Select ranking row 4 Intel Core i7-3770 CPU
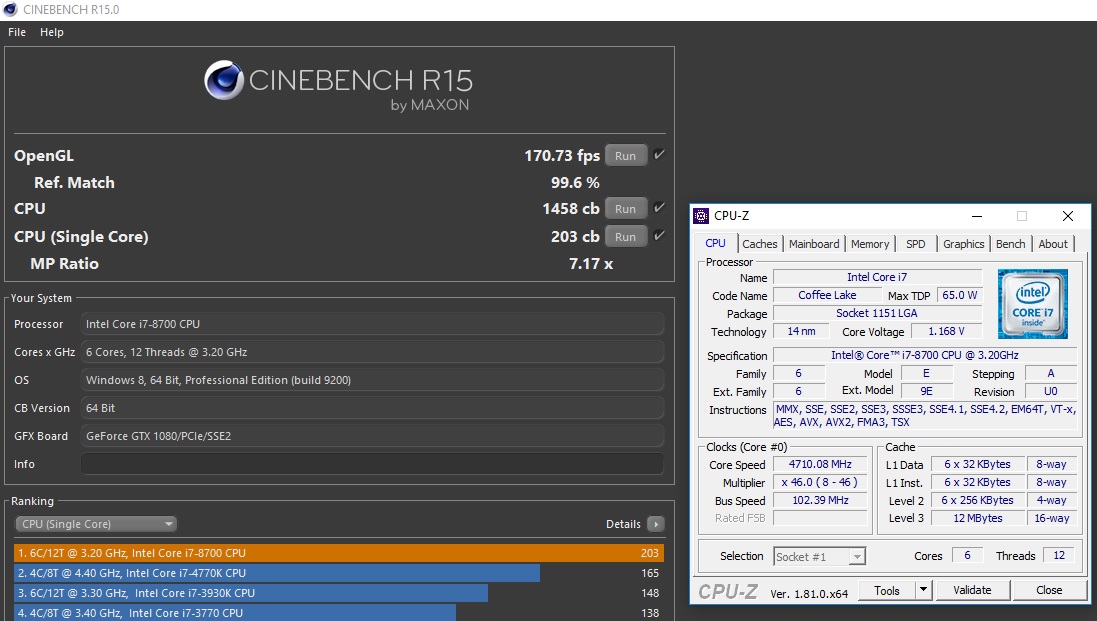The image size is (1097, 621). 339,613
